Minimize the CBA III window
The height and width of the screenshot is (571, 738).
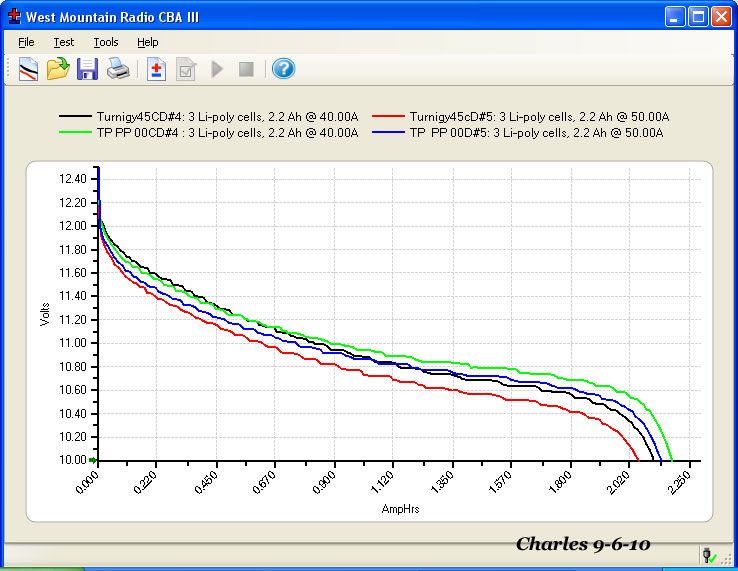675,16
